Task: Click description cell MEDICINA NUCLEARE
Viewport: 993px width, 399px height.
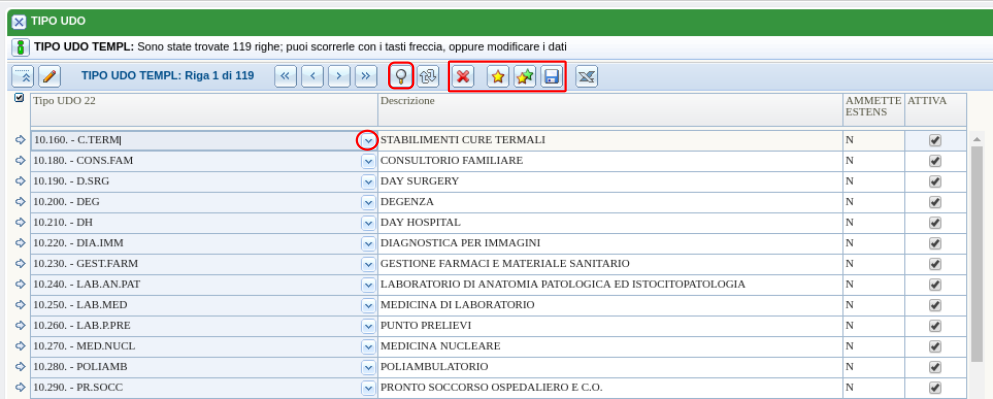Action: [x=610, y=346]
